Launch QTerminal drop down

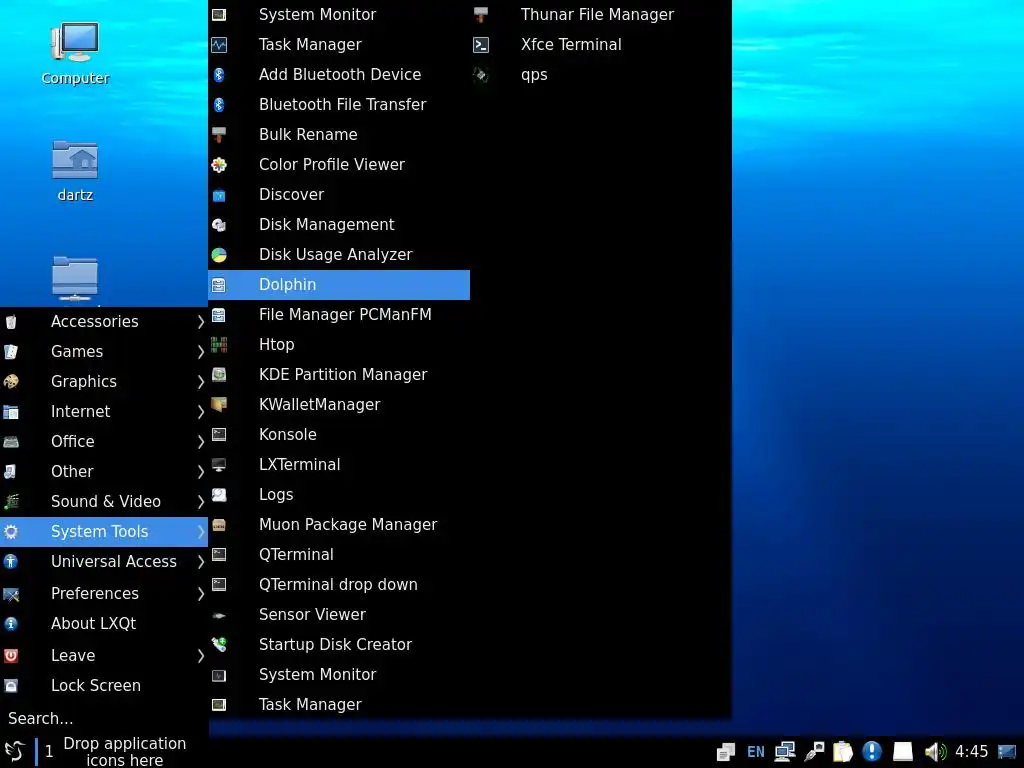tap(339, 584)
